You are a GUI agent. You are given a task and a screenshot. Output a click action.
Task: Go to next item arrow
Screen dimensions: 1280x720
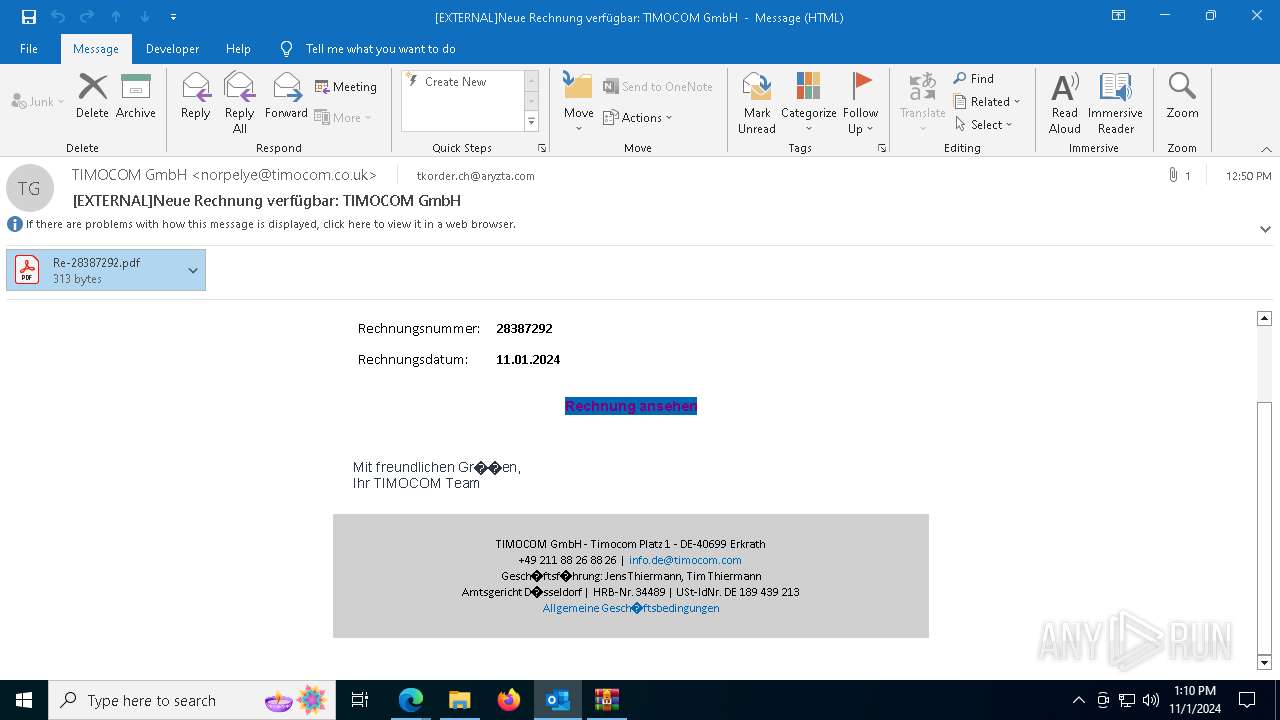coord(145,17)
